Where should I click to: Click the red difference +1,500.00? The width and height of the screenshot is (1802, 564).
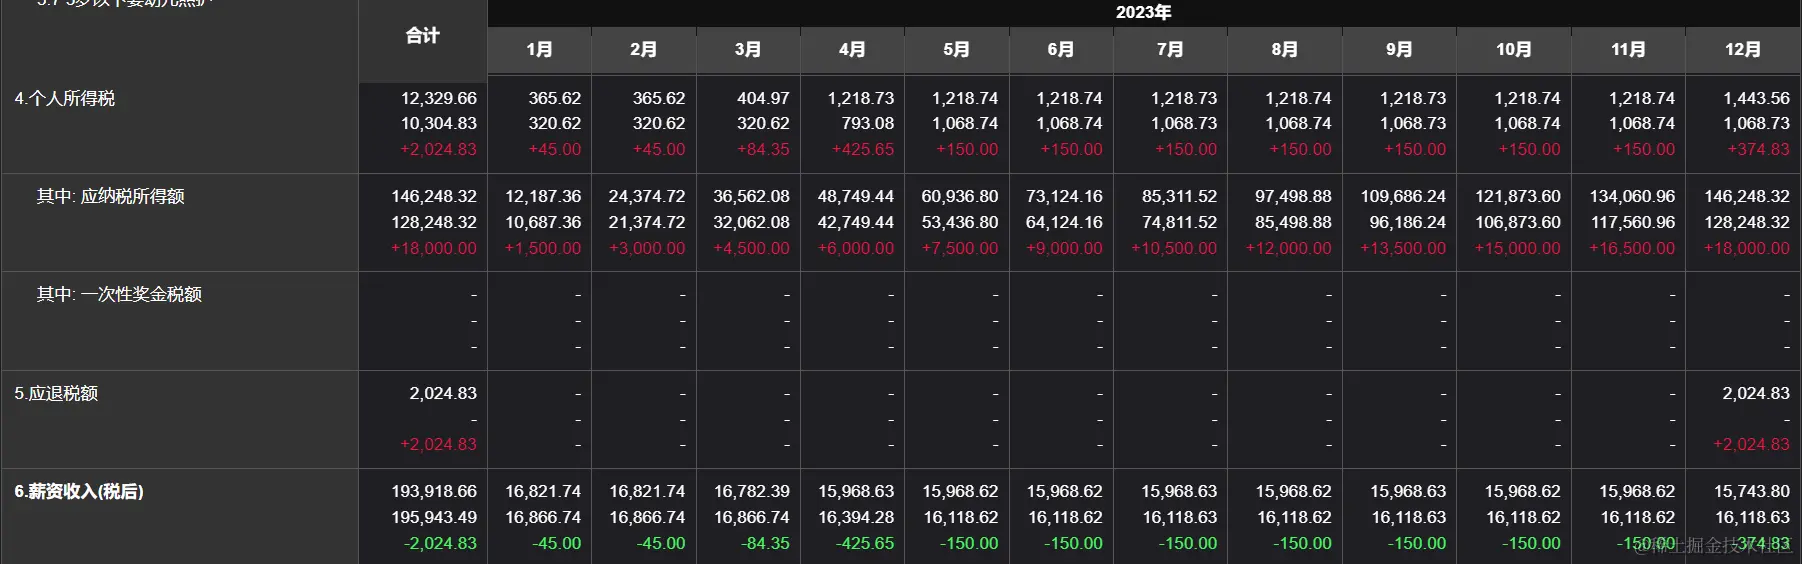pyautogui.click(x=543, y=248)
